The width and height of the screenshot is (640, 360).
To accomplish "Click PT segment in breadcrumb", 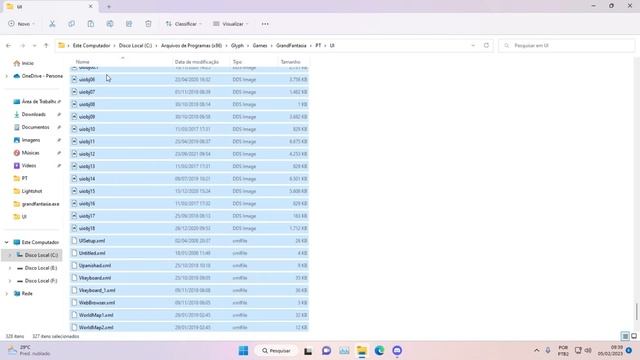I will click(x=318, y=46).
